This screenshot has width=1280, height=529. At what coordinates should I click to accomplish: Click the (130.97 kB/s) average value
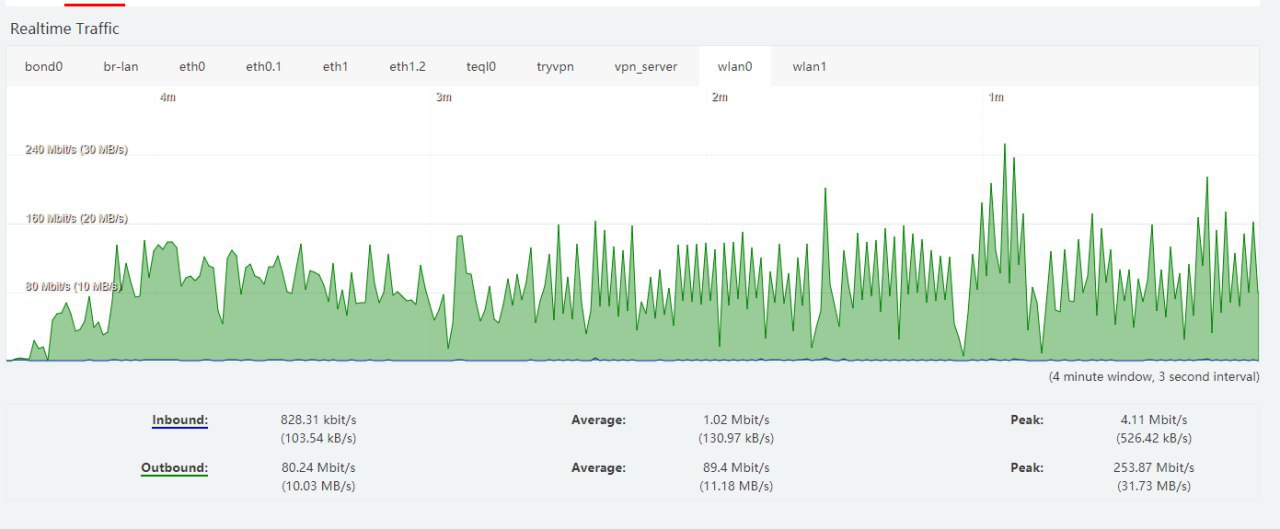(737, 438)
